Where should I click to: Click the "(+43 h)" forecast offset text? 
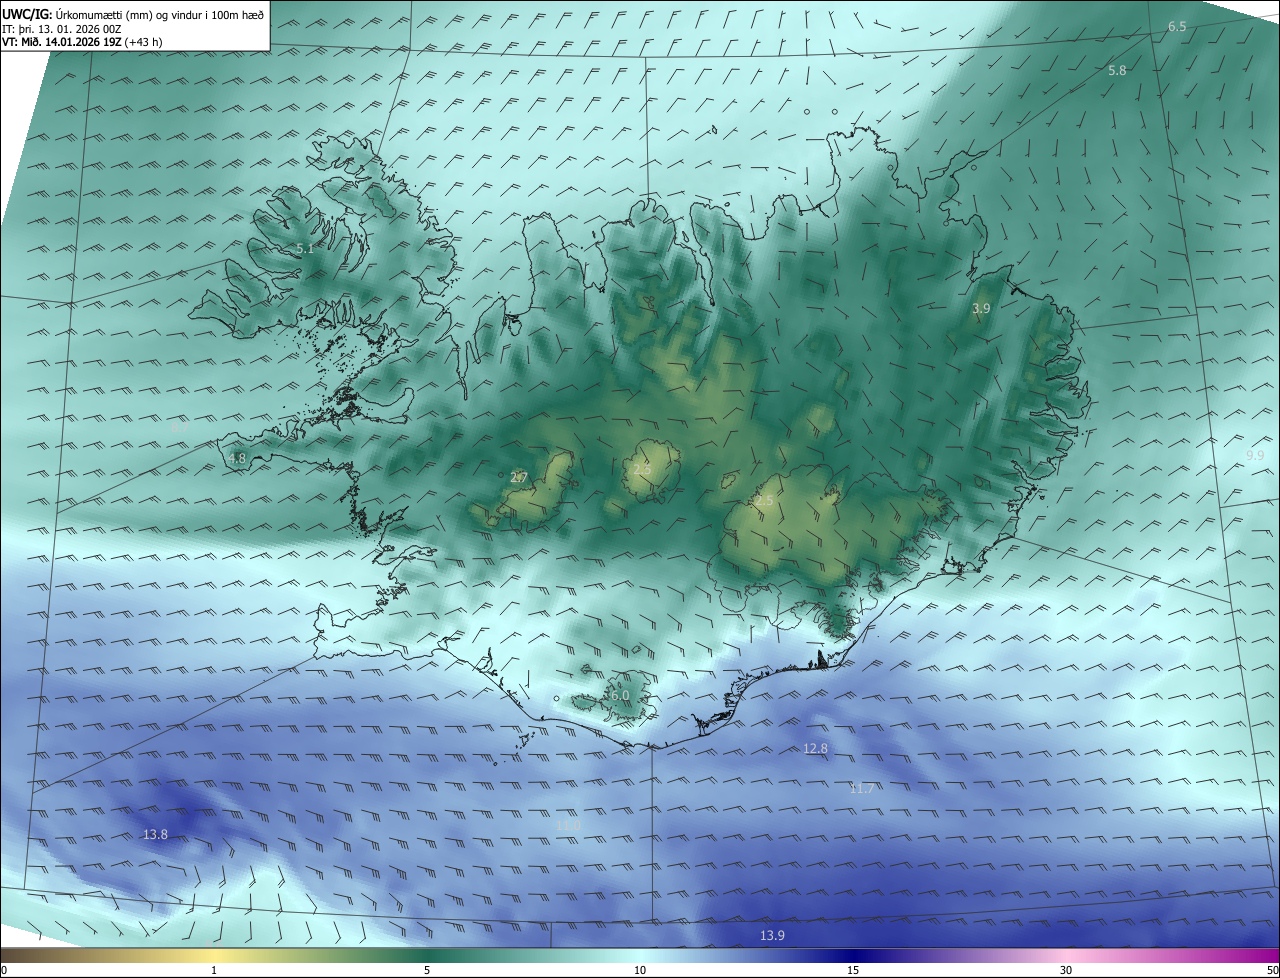(x=144, y=42)
